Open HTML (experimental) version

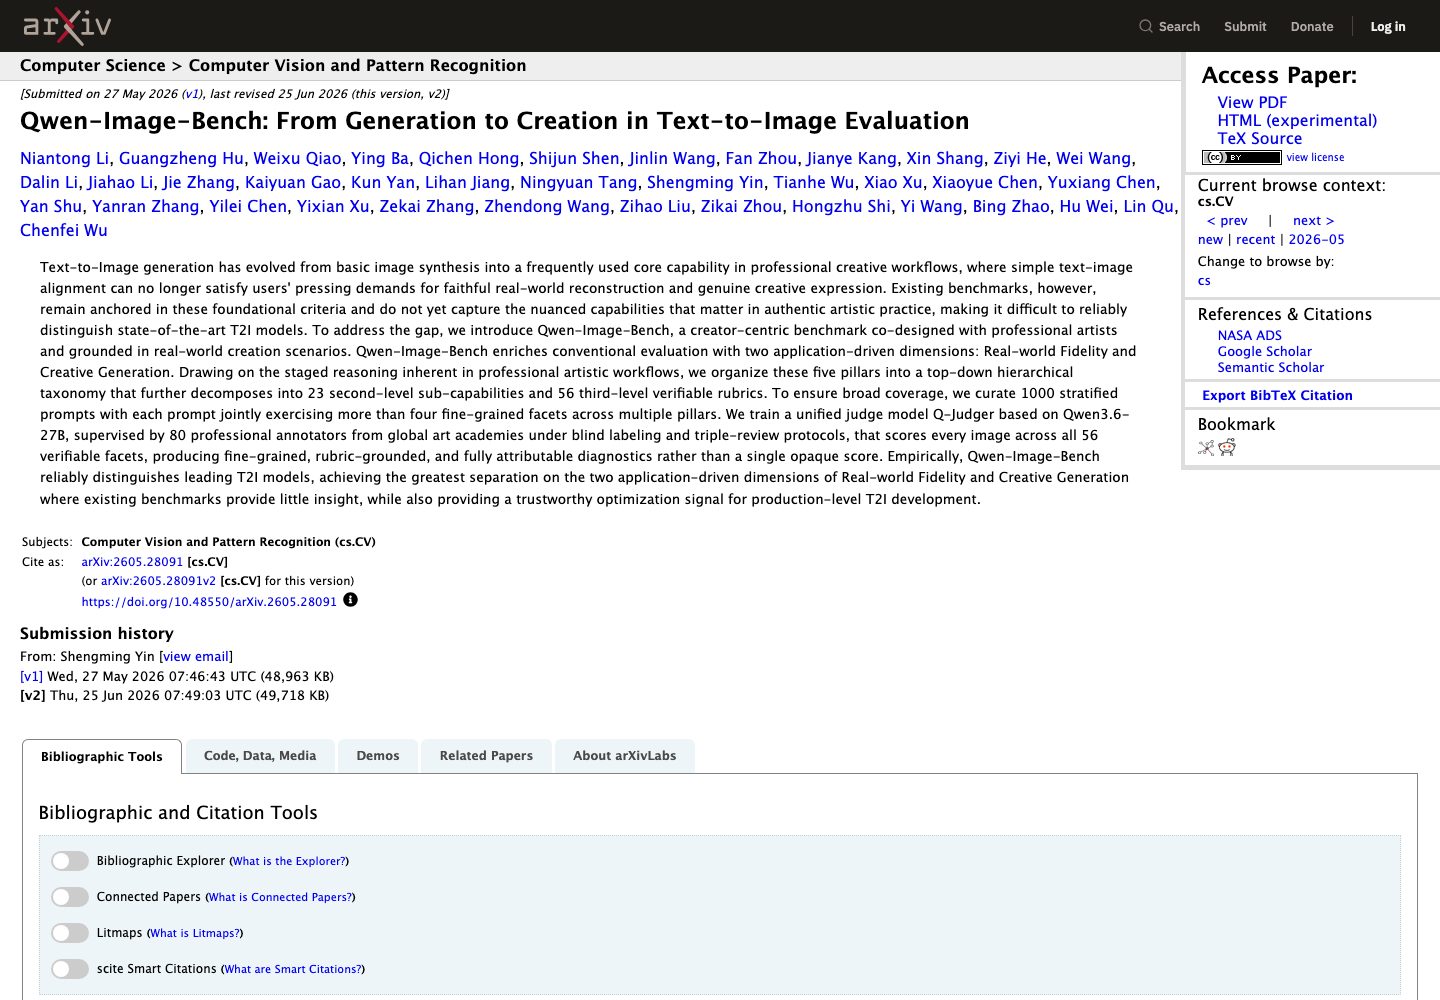pos(1297,120)
